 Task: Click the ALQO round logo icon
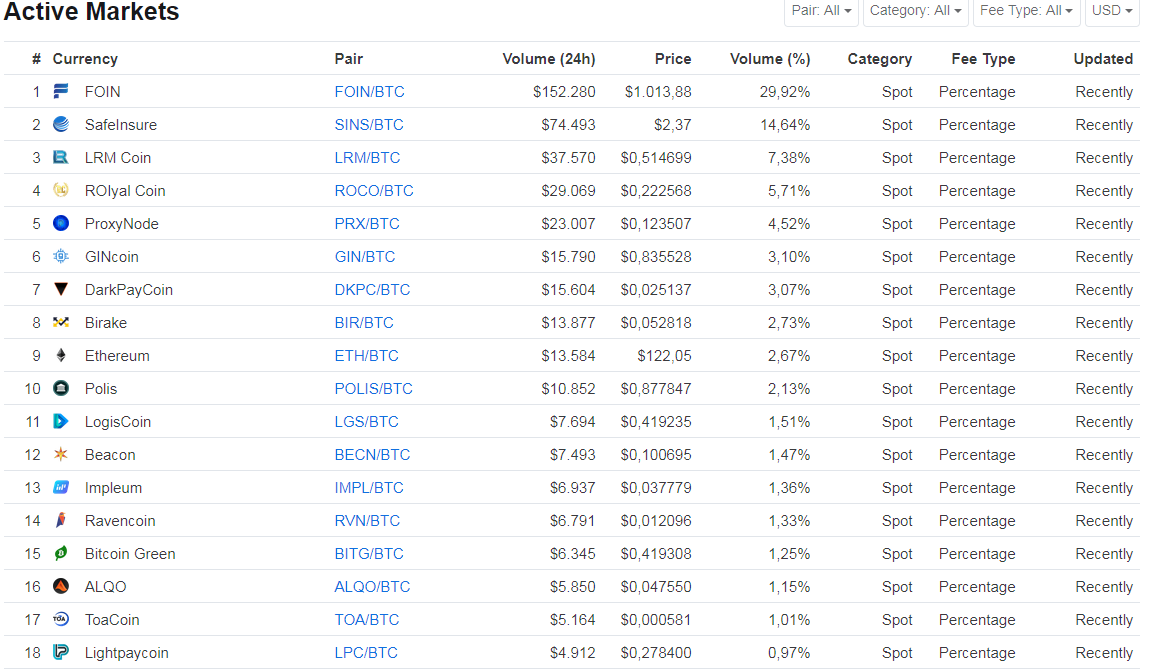(x=61, y=586)
